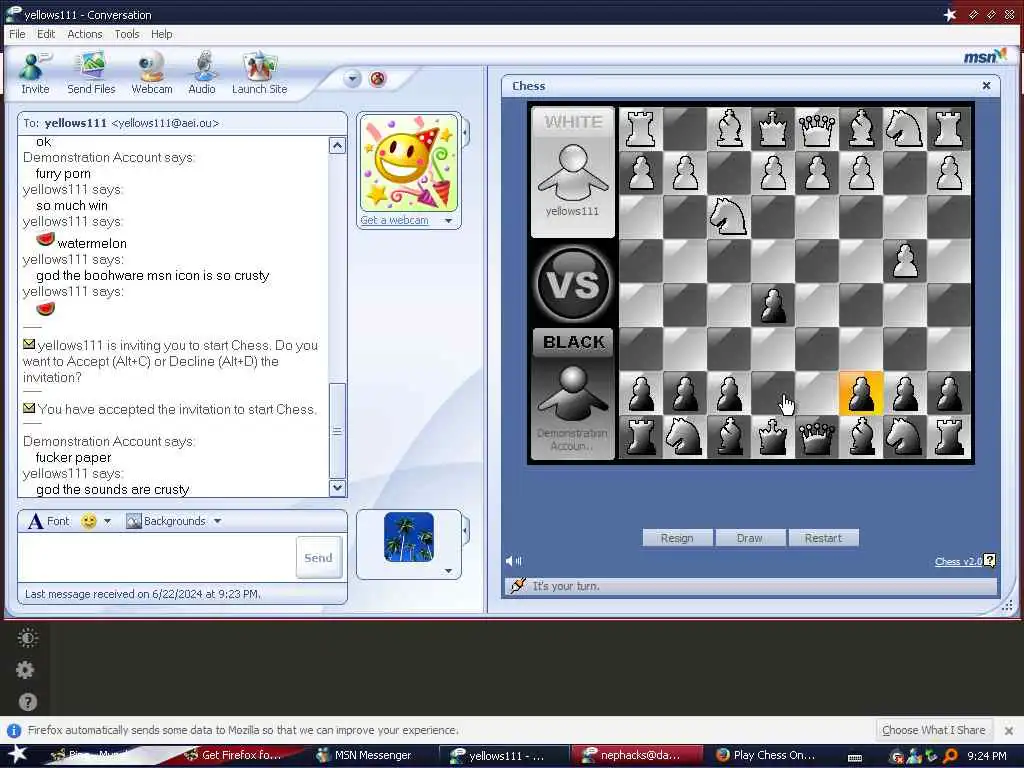Click yellows111's party smiley display picture

pyautogui.click(x=409, y=163)
